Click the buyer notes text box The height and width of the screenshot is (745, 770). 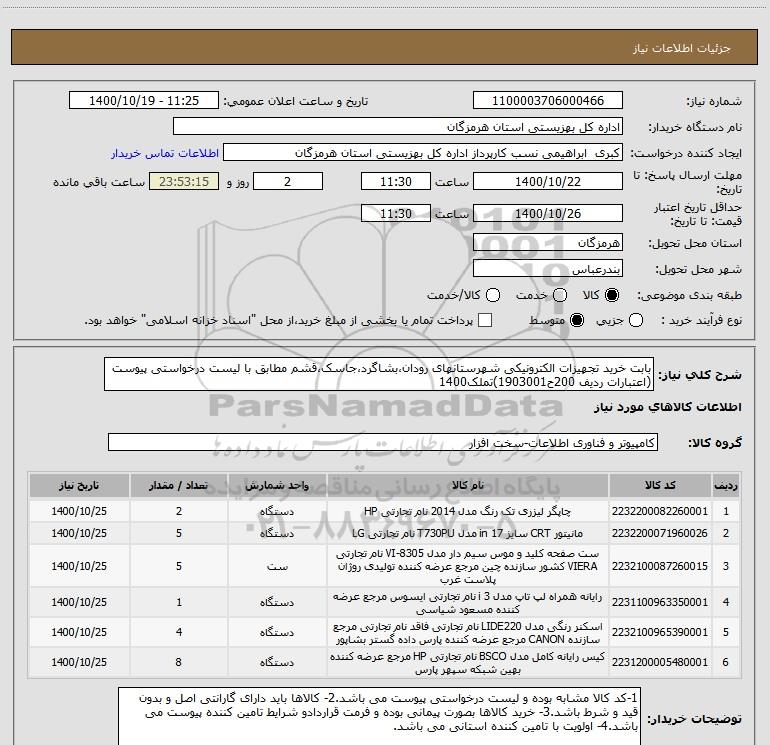379,717
